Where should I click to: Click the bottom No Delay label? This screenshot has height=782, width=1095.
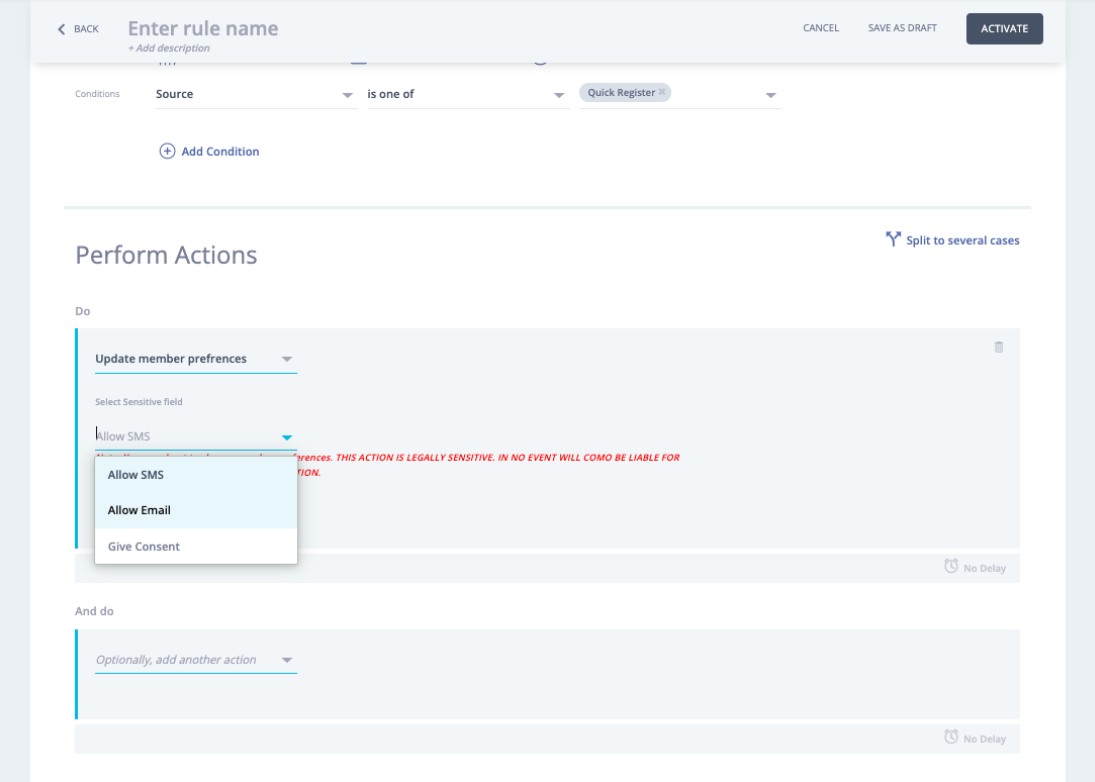[x=985, y=739]
